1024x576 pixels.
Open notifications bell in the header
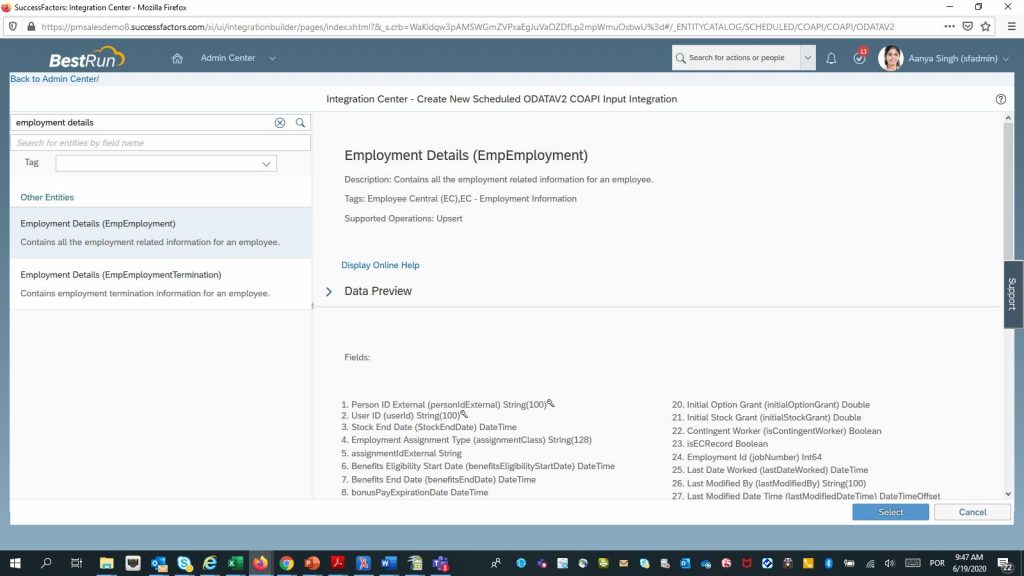(x=831, y=58)
